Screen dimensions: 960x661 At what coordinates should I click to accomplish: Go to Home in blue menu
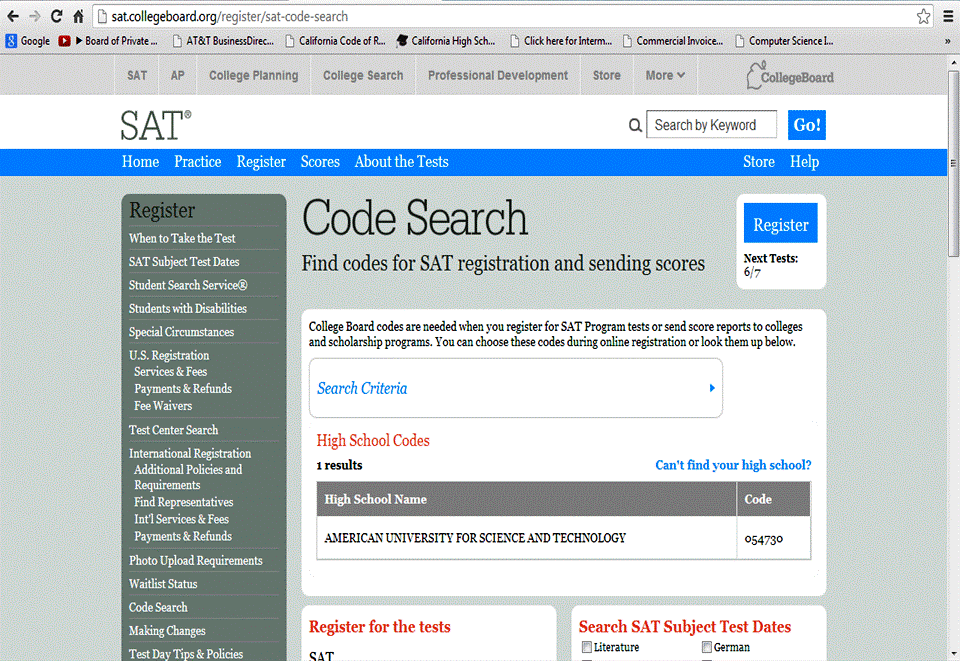coord(140,162)
